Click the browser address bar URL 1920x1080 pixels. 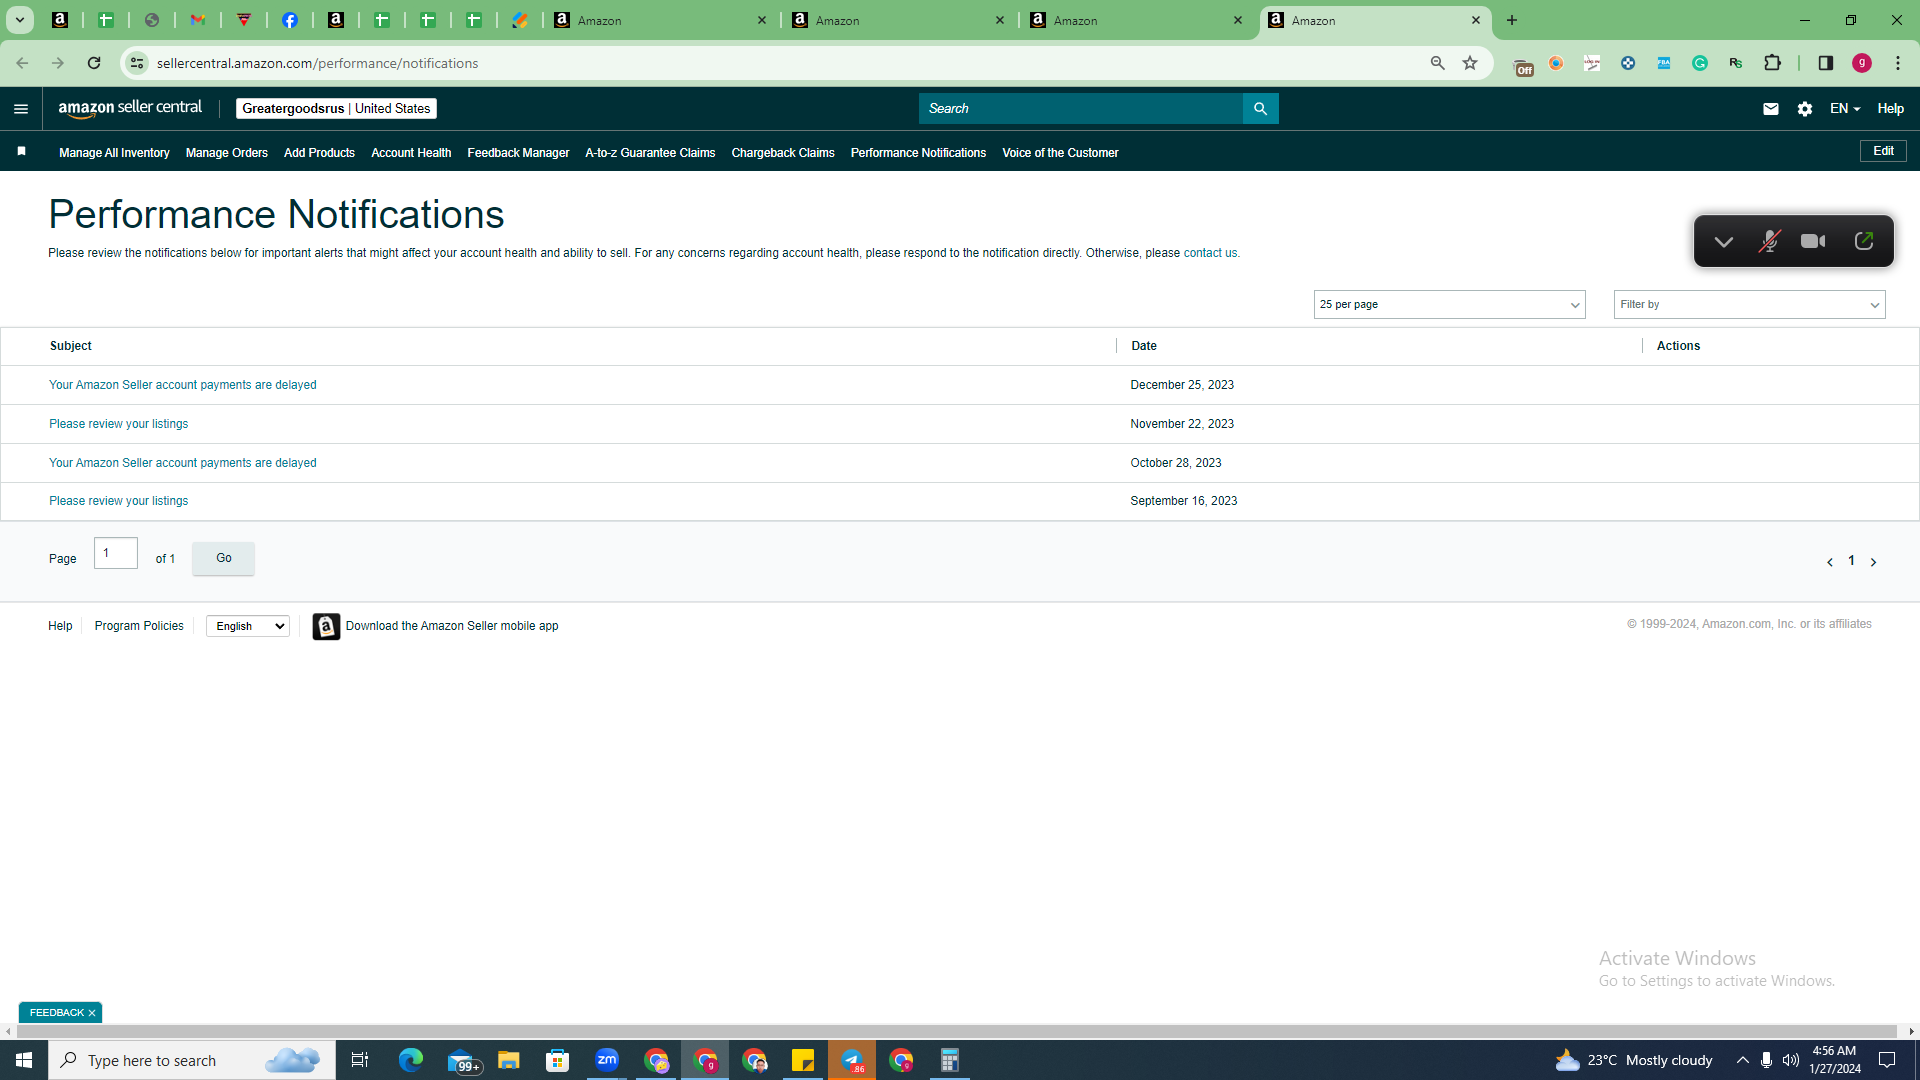click(318, 63)
